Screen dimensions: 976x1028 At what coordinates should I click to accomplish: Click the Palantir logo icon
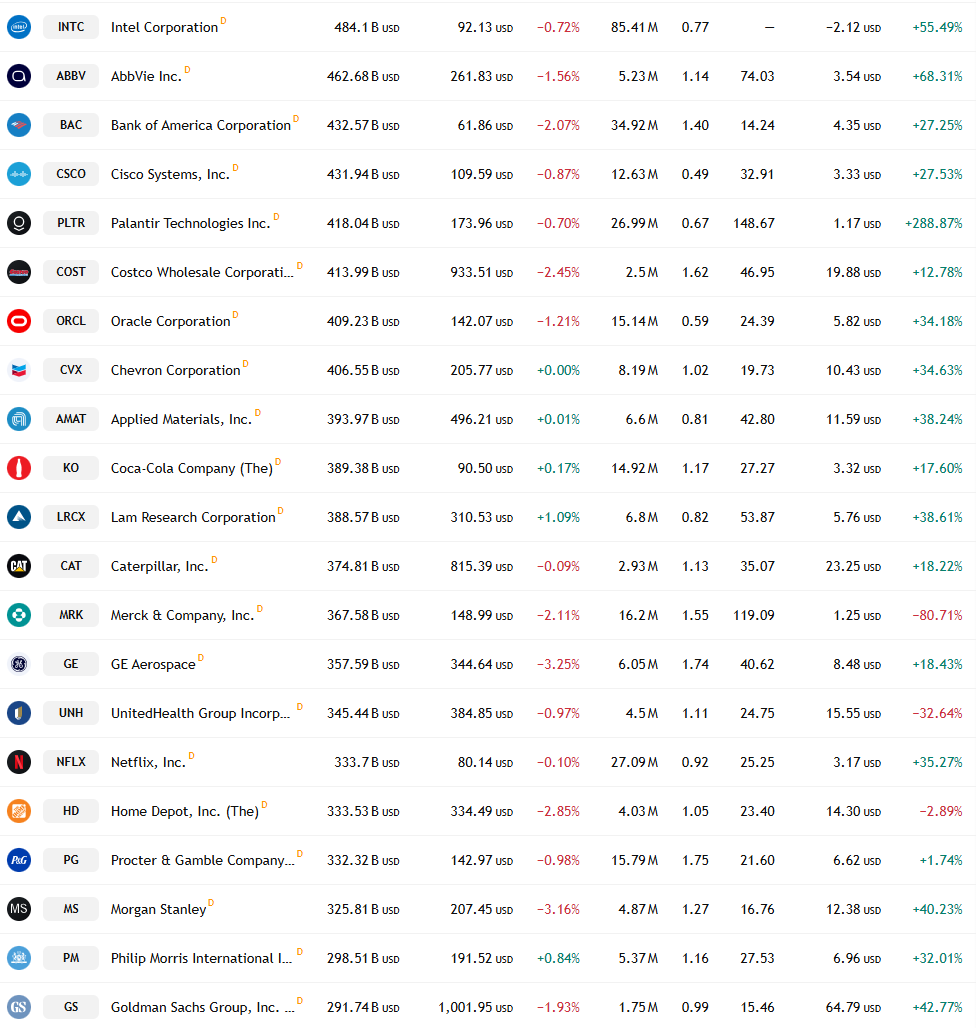click(19, 223)
